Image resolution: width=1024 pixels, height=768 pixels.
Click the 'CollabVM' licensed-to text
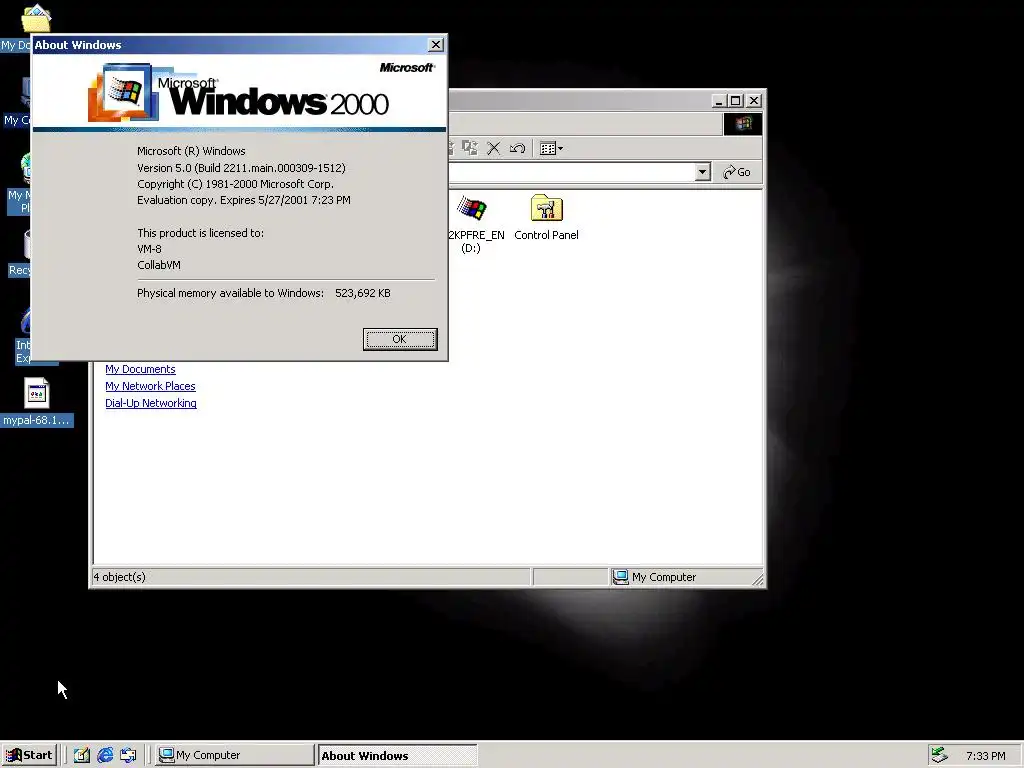pos(159,265)
